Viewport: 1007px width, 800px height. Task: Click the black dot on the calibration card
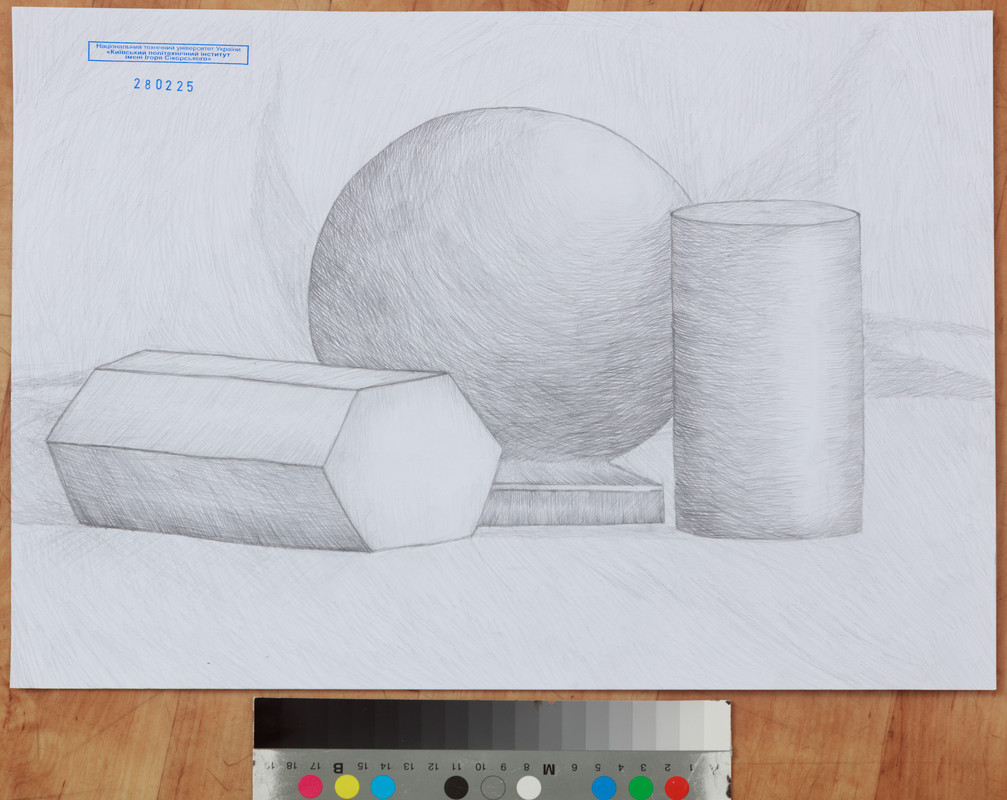point(456,787)
